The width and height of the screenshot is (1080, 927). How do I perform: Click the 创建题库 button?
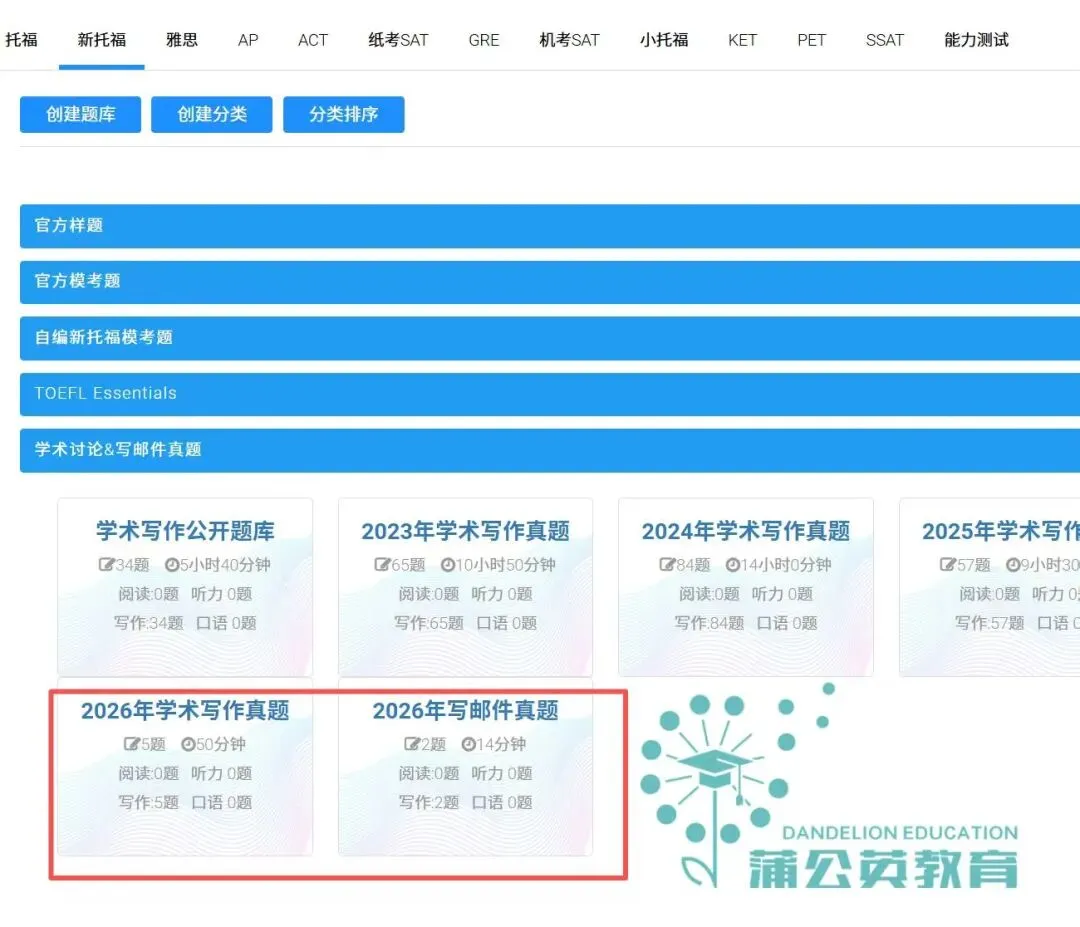79,114
